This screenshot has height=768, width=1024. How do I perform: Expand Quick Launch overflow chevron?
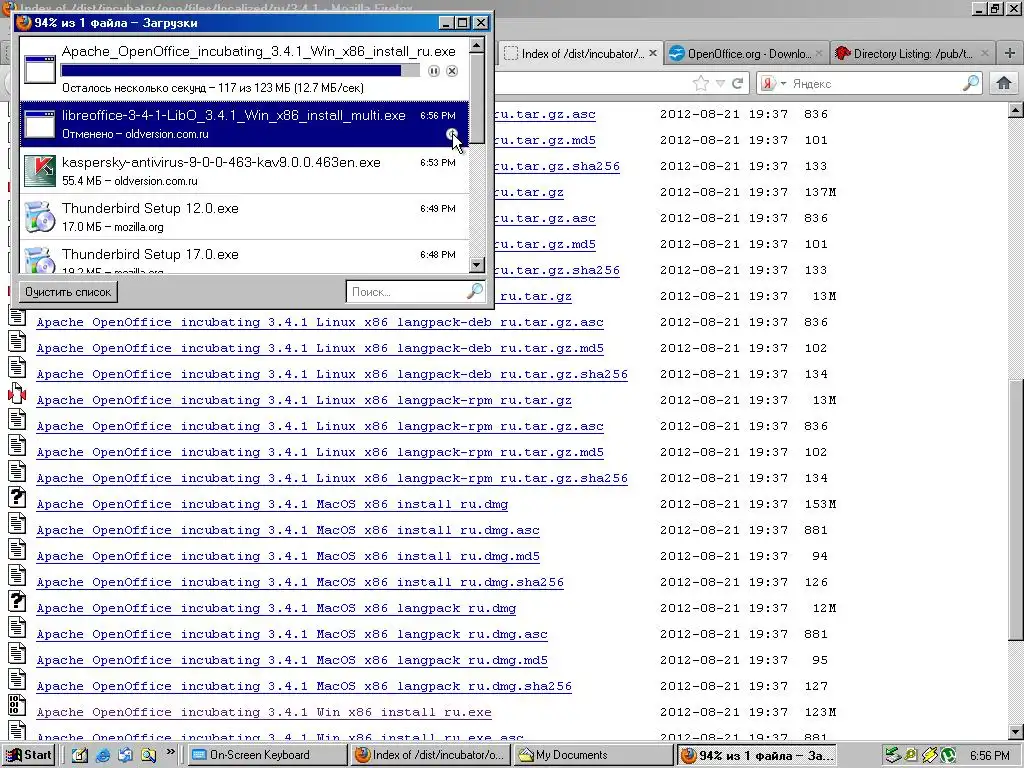click(170, 752)
